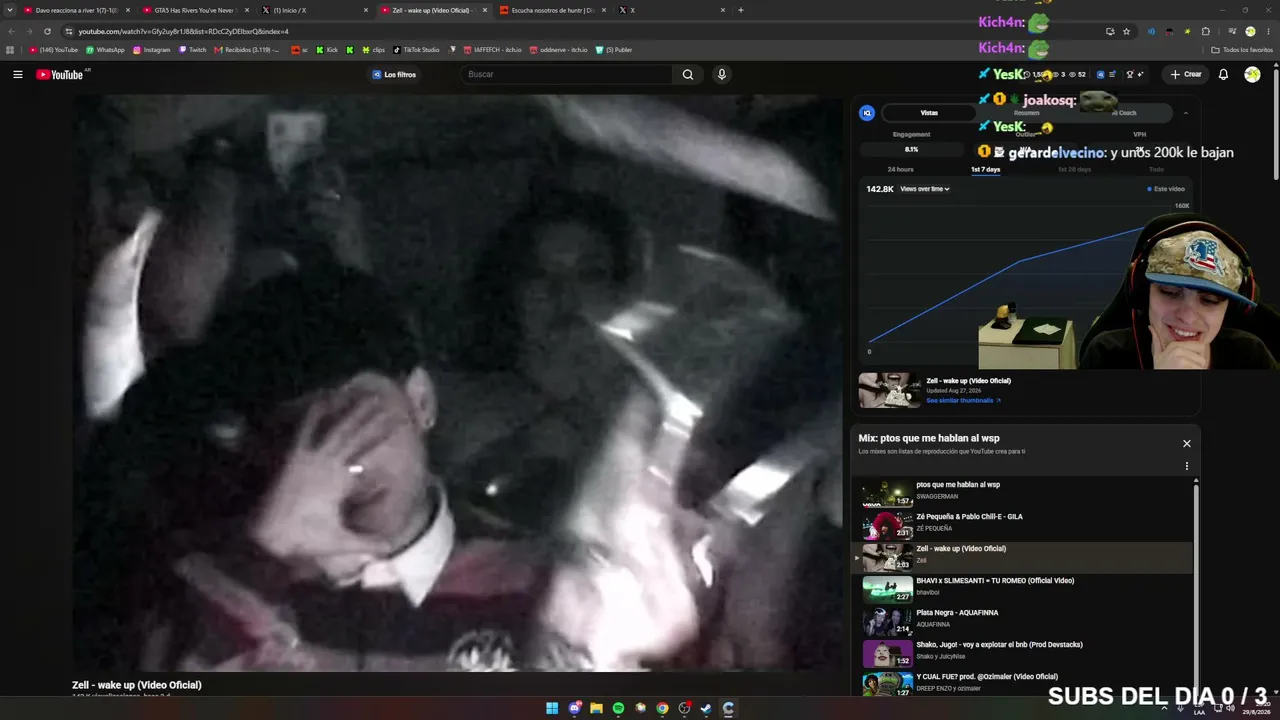
Task: Close the Mix playlist panel
Action: point(1187,443)
